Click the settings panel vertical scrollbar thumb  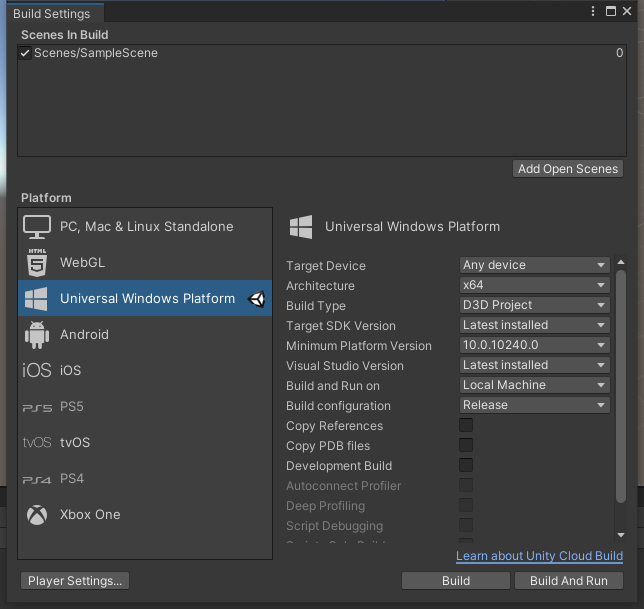(x=621, y=386)
